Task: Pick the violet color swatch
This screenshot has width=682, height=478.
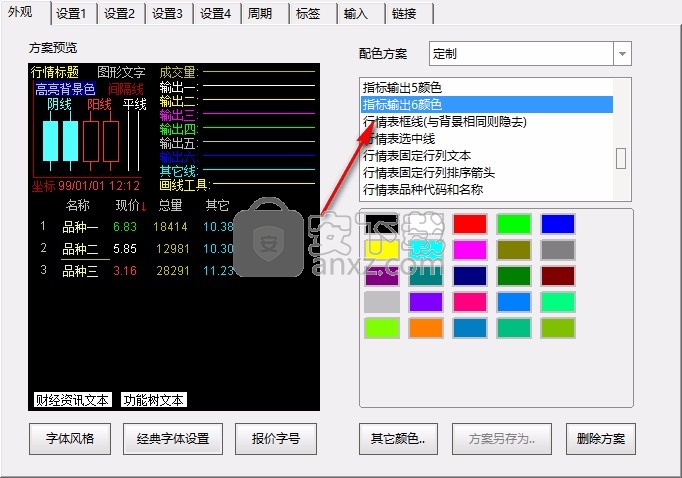Action: (426, 302)
